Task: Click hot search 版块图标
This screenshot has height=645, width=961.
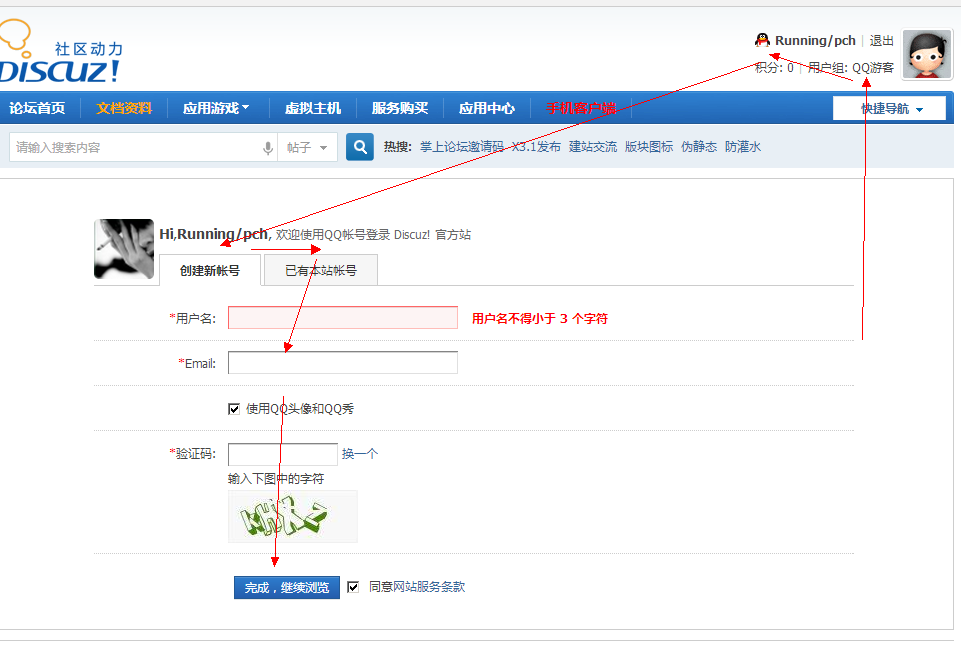Action: [x=649, y=147]
